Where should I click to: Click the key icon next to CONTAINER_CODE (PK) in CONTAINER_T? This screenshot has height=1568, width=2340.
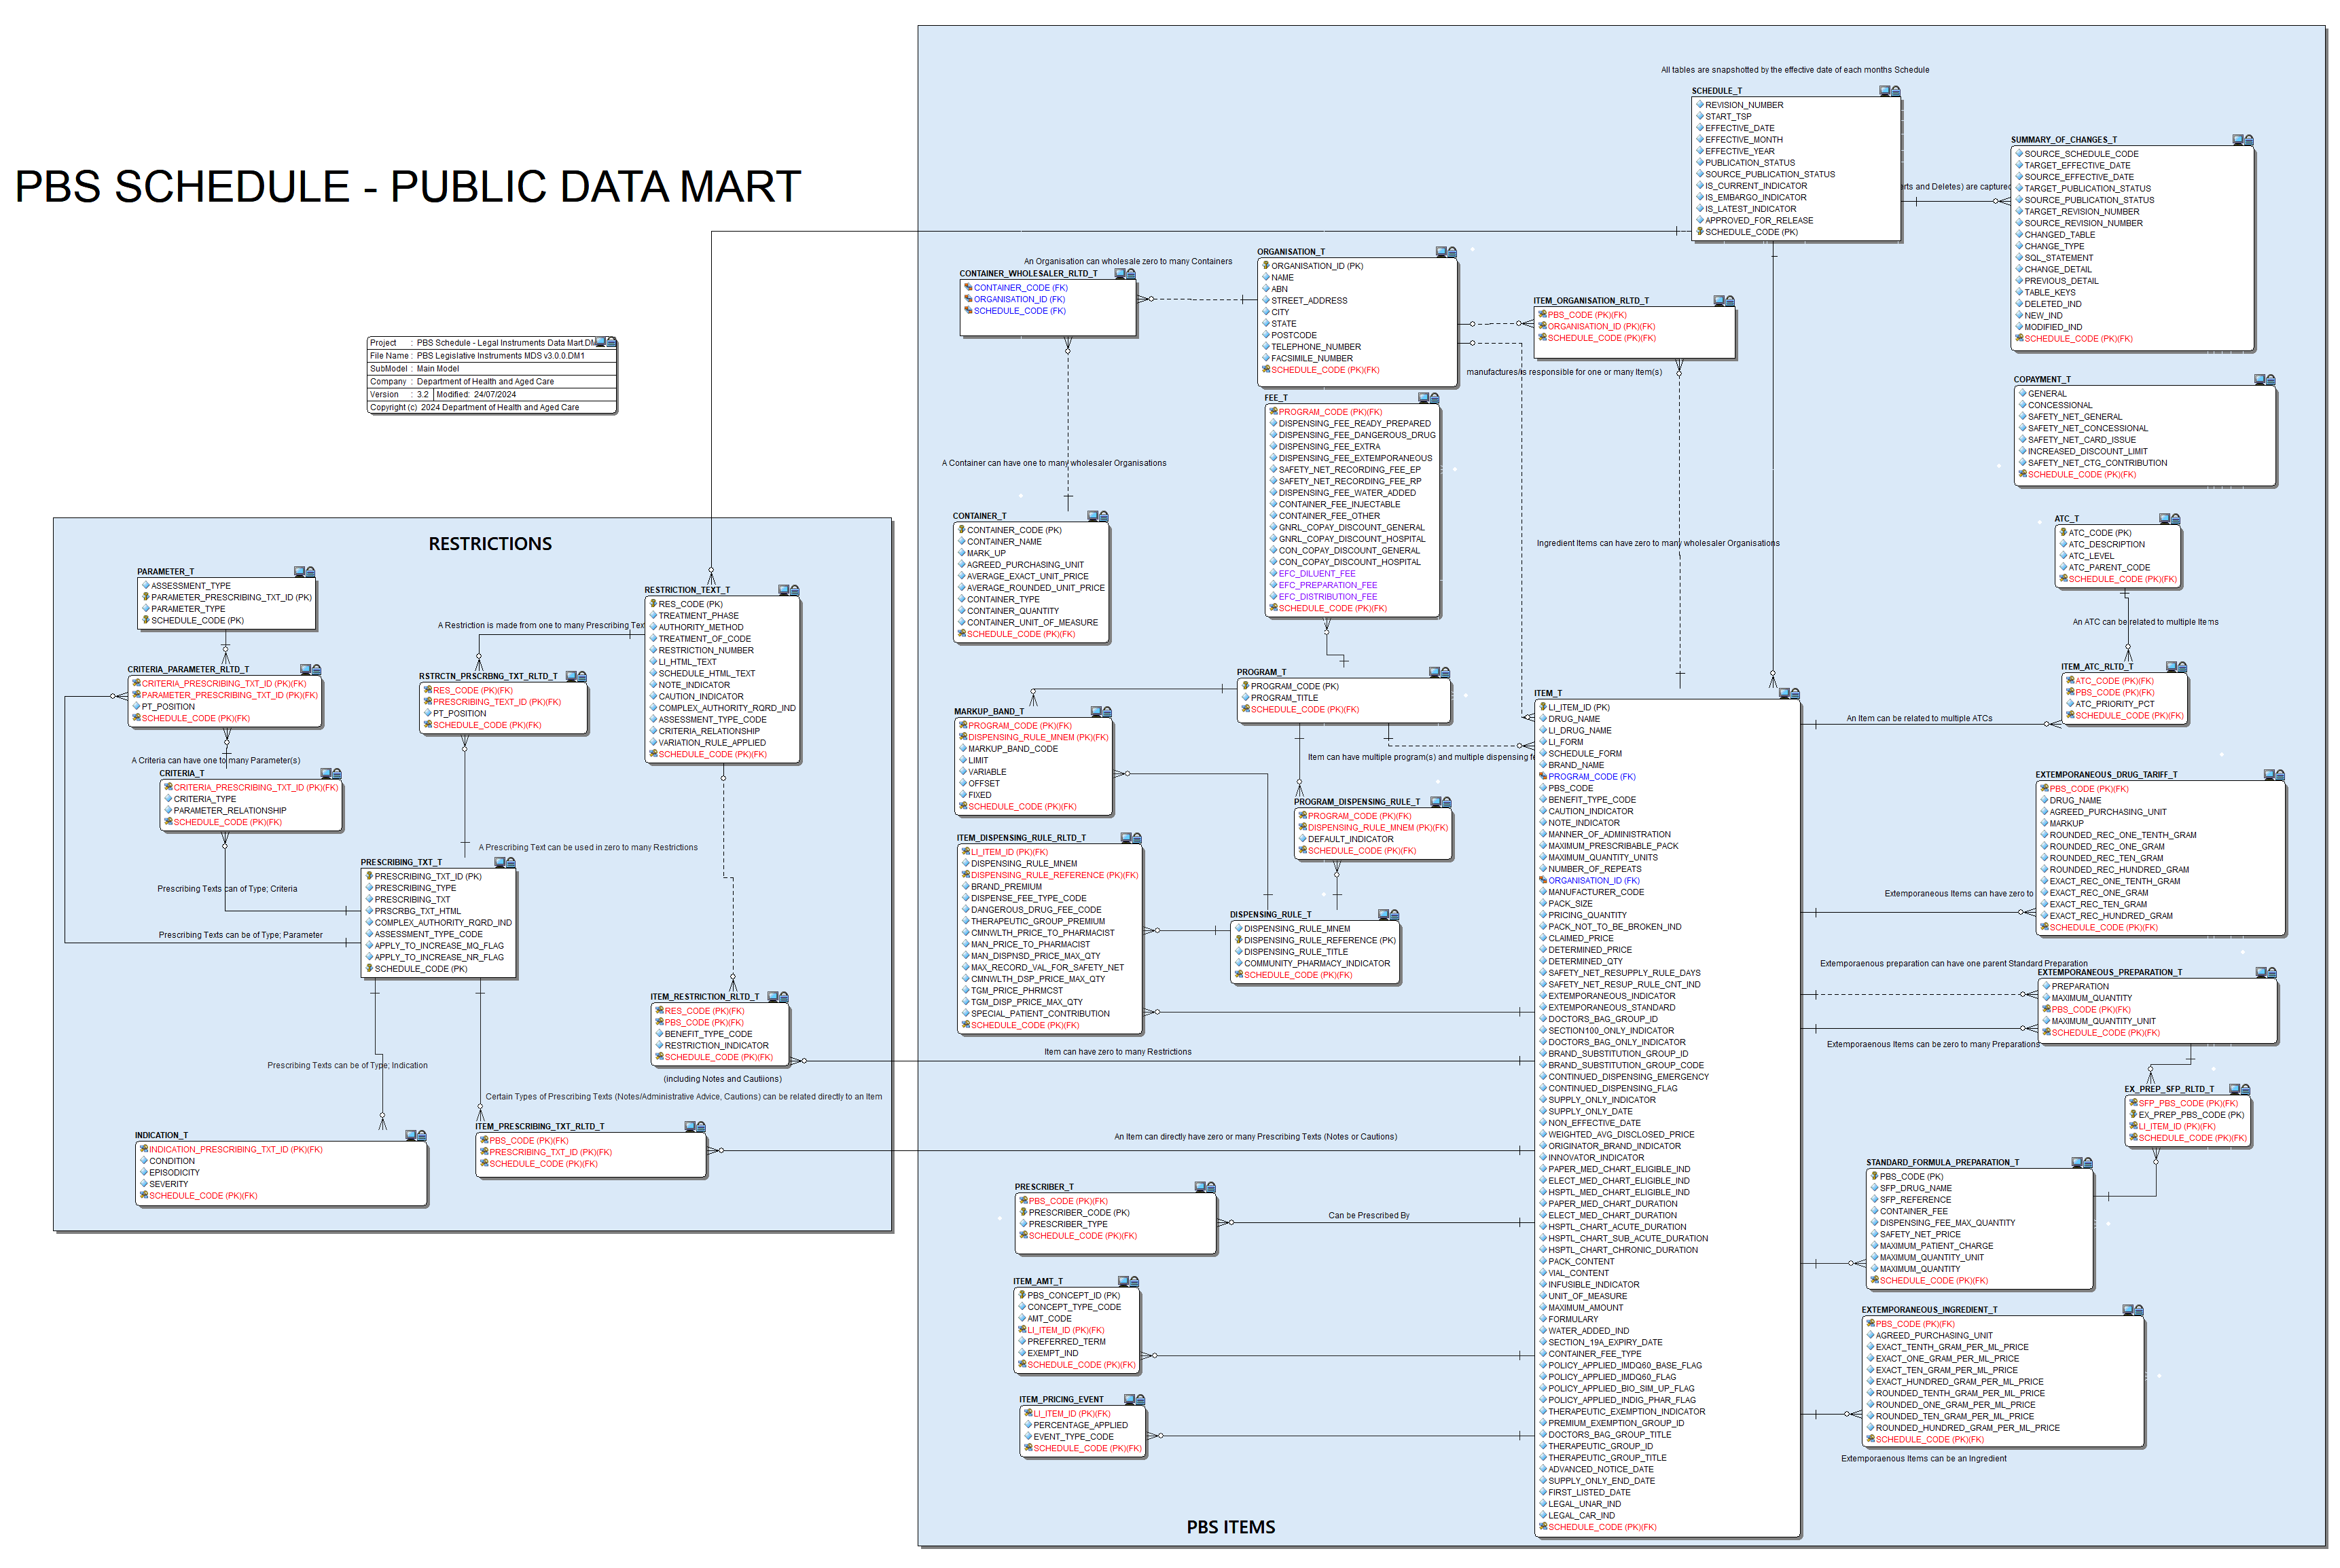pyautogui.click(x=962, y=529)
